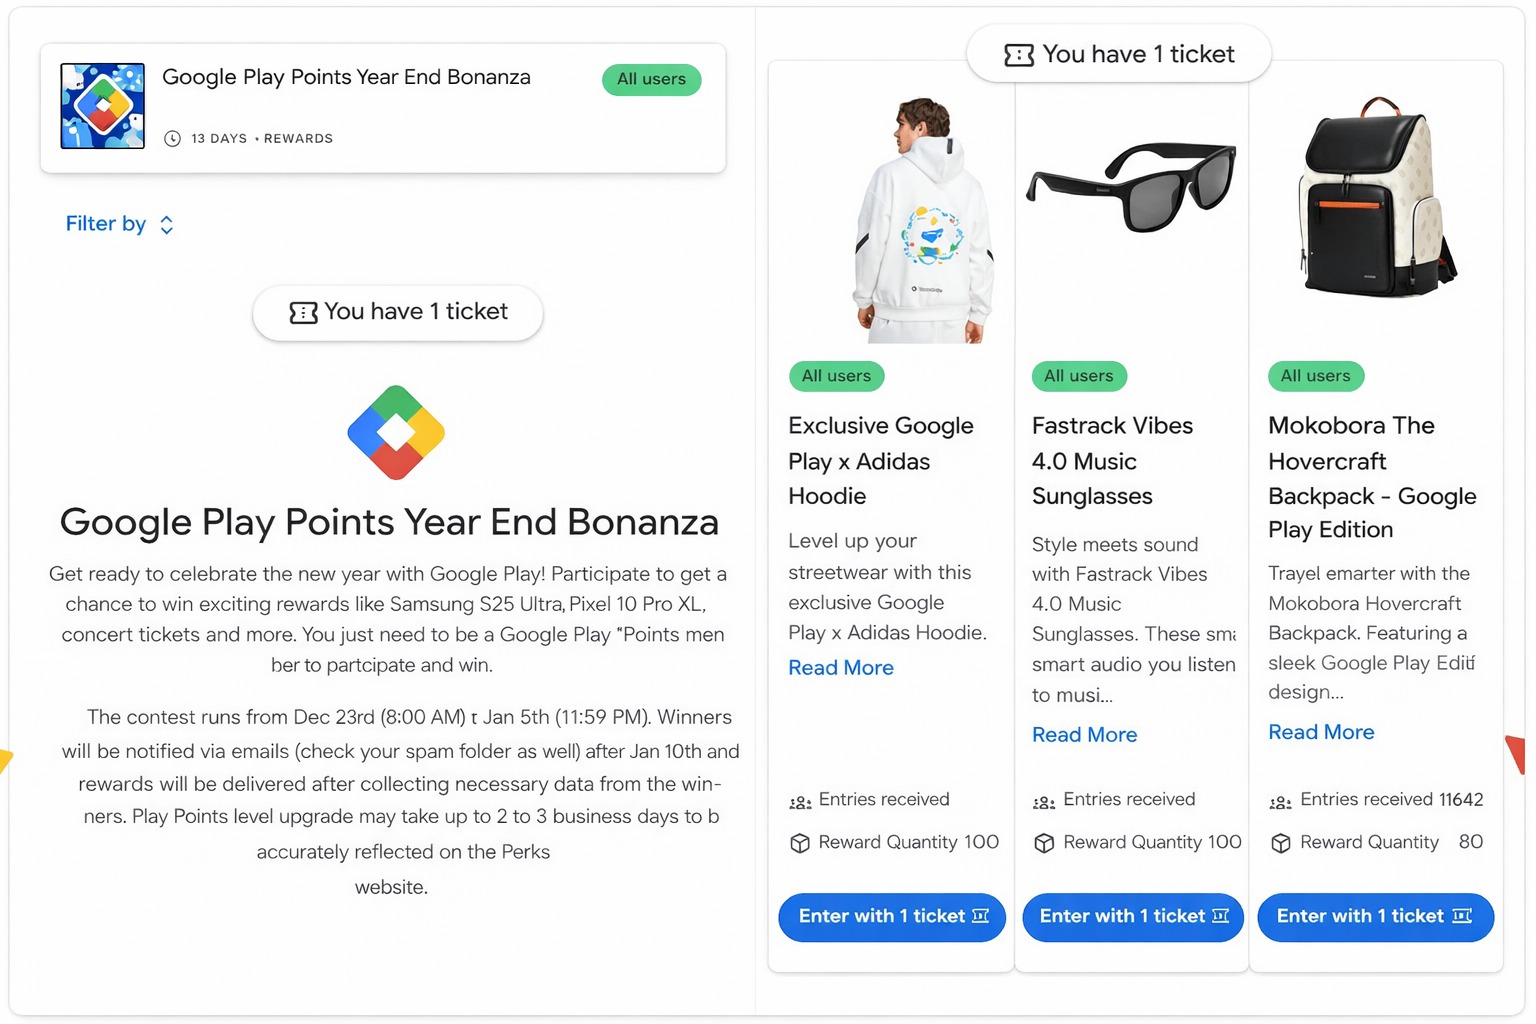The image size is (1536, 1024).
Task: Expand Read More for the Mokobora backpack
Action: pos(1320,732)
